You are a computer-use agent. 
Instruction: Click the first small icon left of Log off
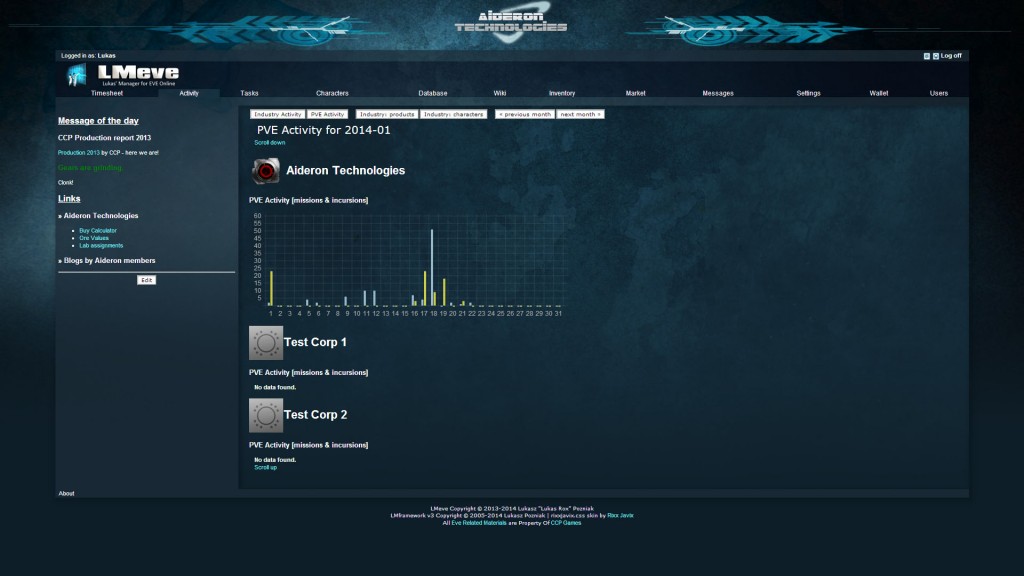[927, 56]
